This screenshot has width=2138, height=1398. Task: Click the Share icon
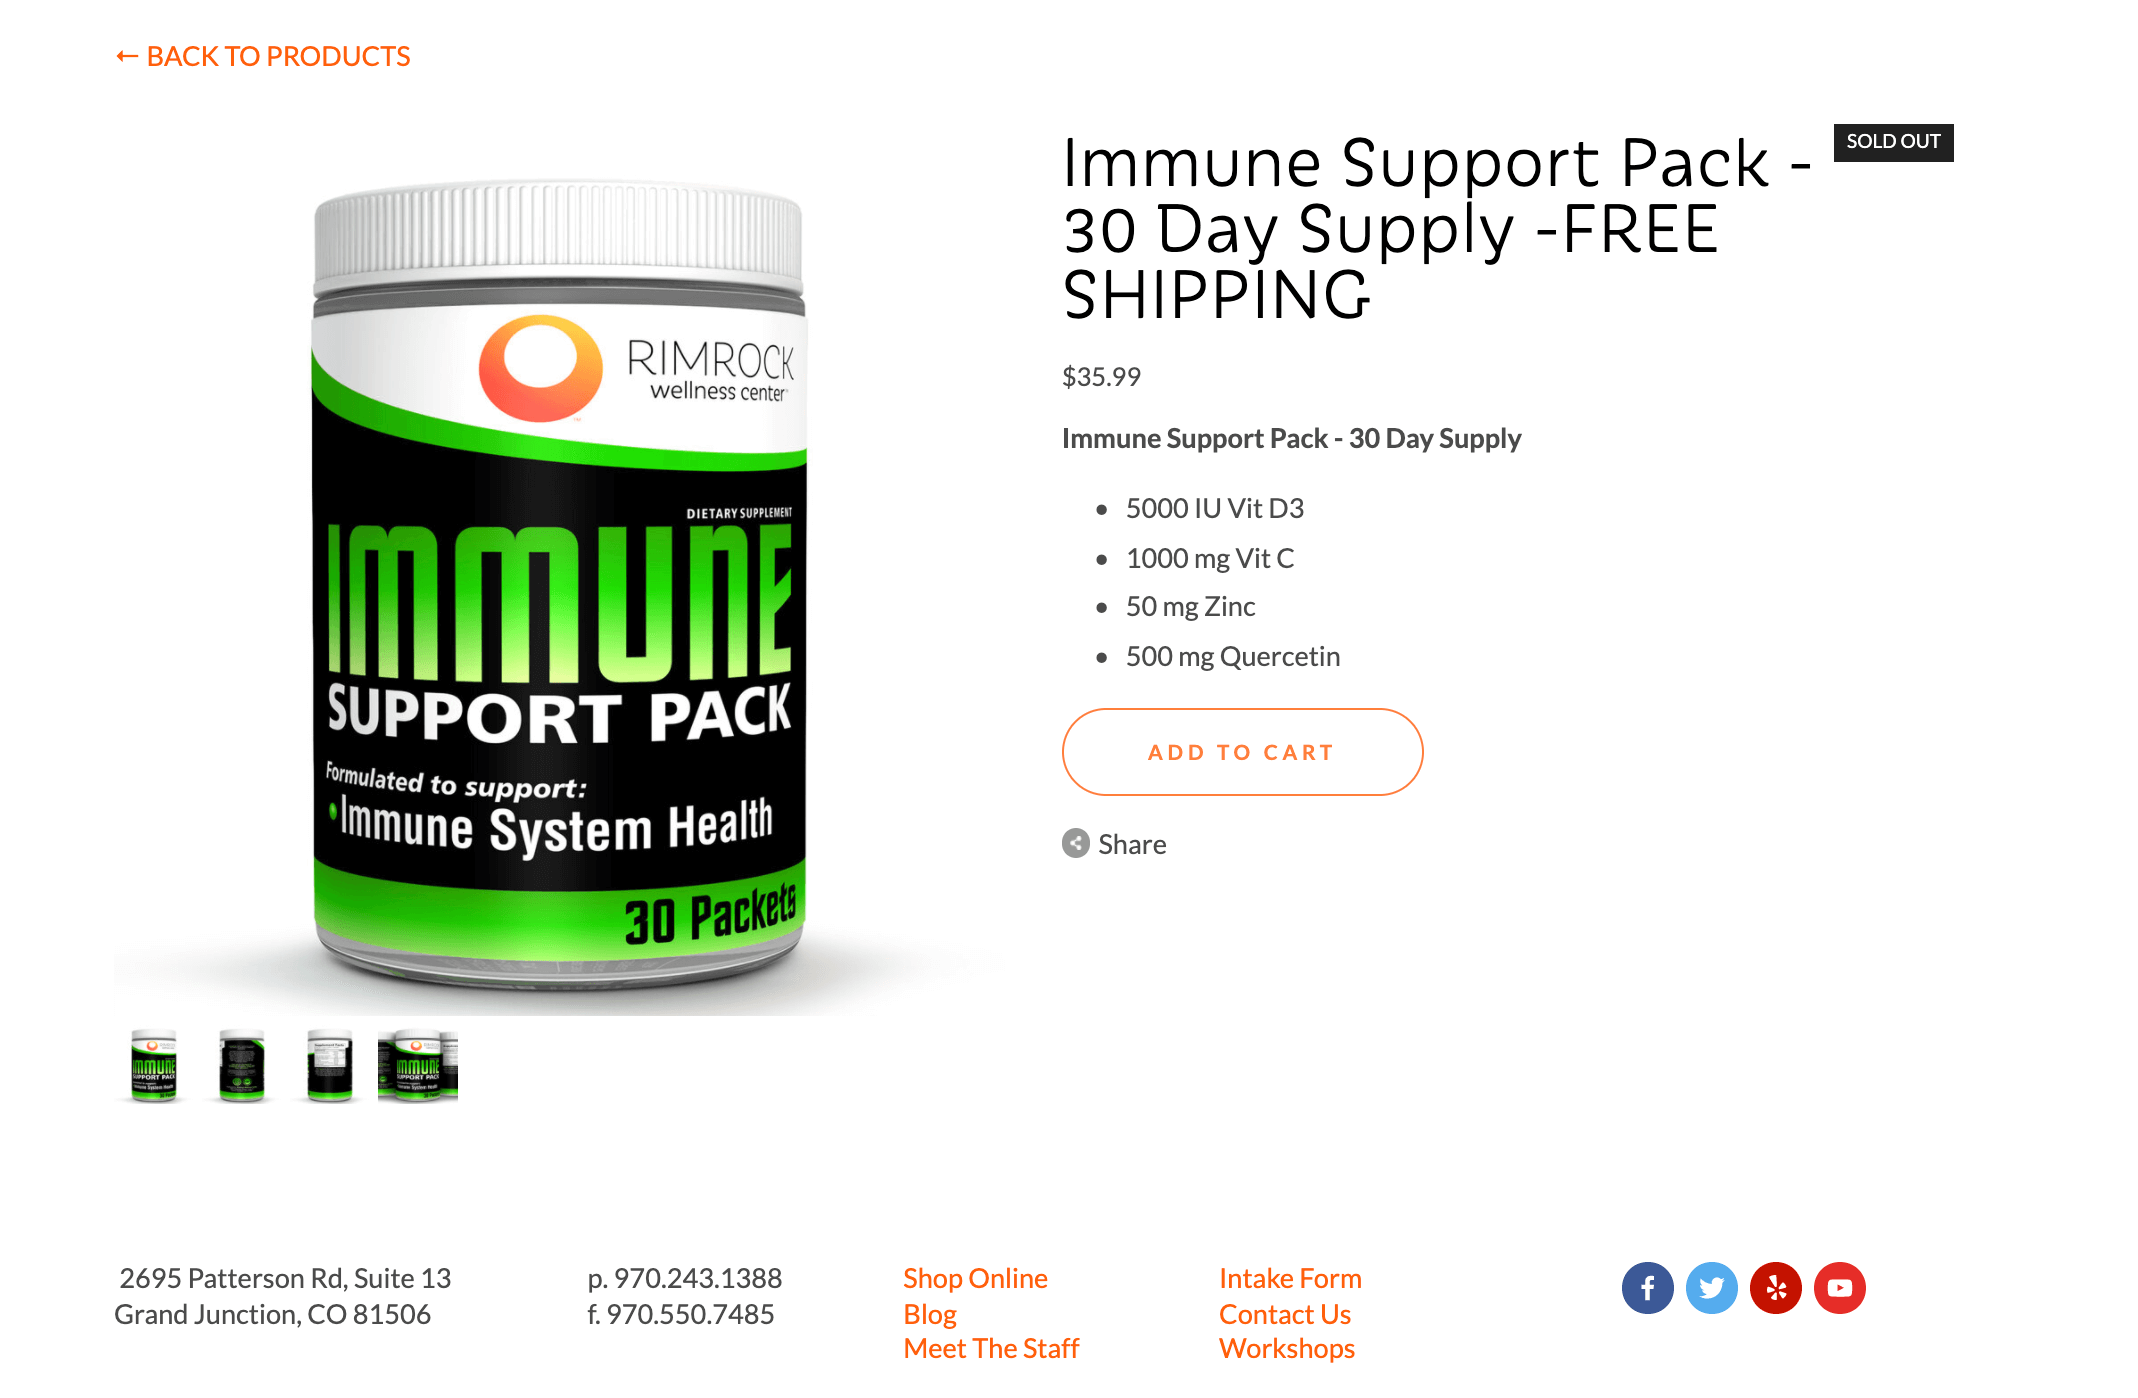(1075, 843)
